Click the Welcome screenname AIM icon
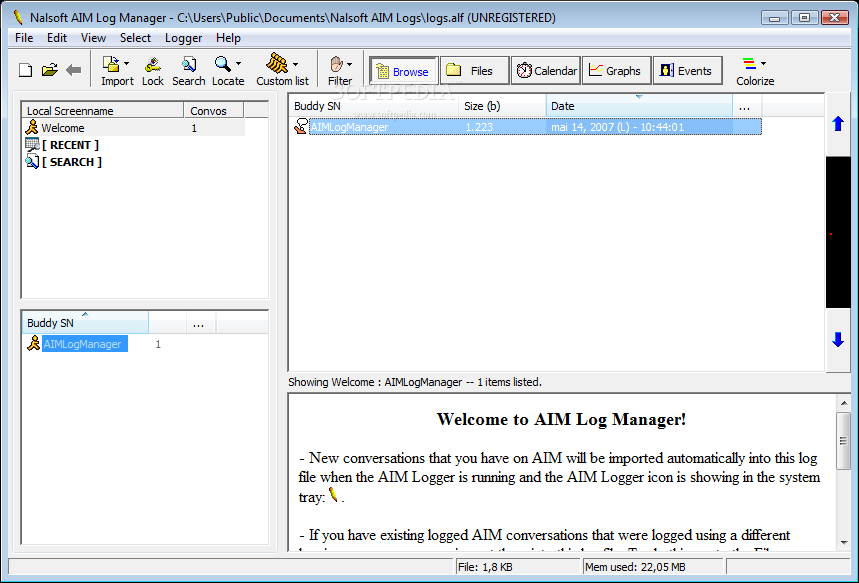Screen dimensions: 859x583 [x=32, y=128]
